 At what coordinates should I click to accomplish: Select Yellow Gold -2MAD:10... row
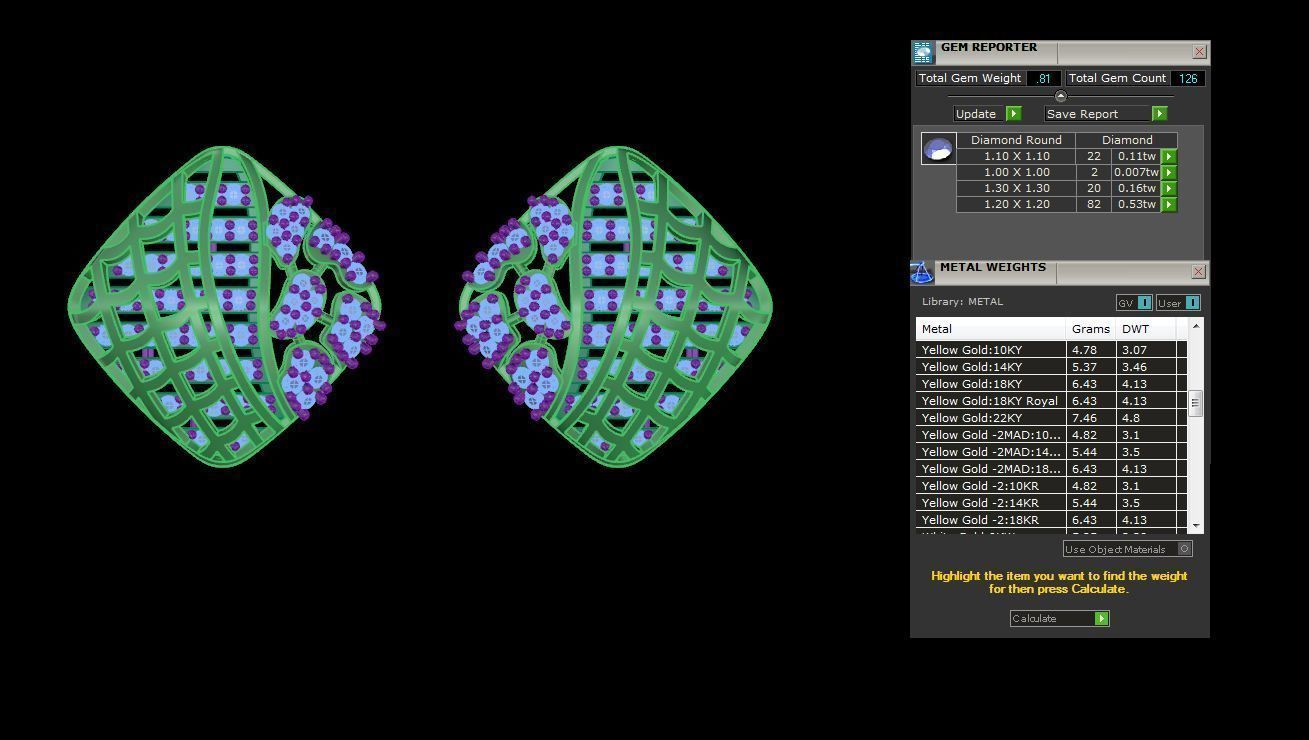click(x=1051, y=435)
